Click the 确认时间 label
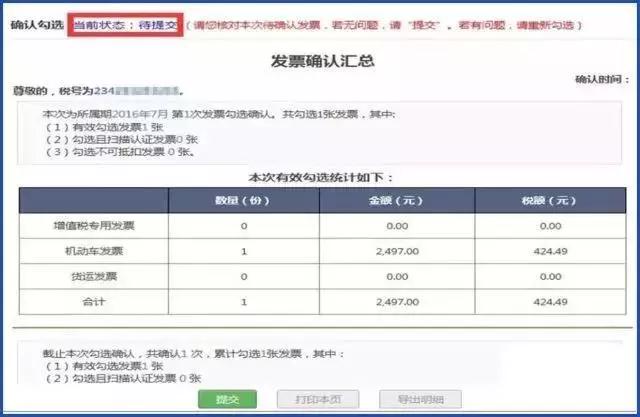The height and width of the screenshot is (417, 640). coord(602,79)
